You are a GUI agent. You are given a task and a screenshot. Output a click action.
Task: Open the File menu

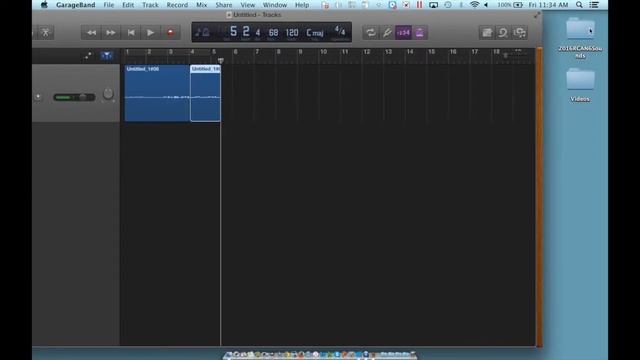[109, 5]
